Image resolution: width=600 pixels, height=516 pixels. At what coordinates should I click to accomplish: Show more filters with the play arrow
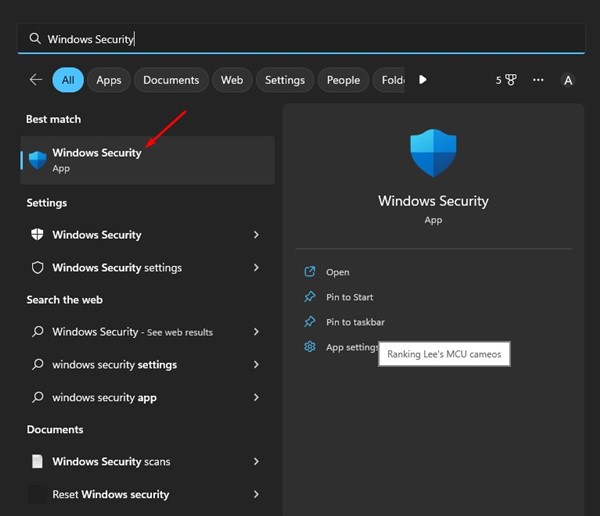(x=422, y=80)
